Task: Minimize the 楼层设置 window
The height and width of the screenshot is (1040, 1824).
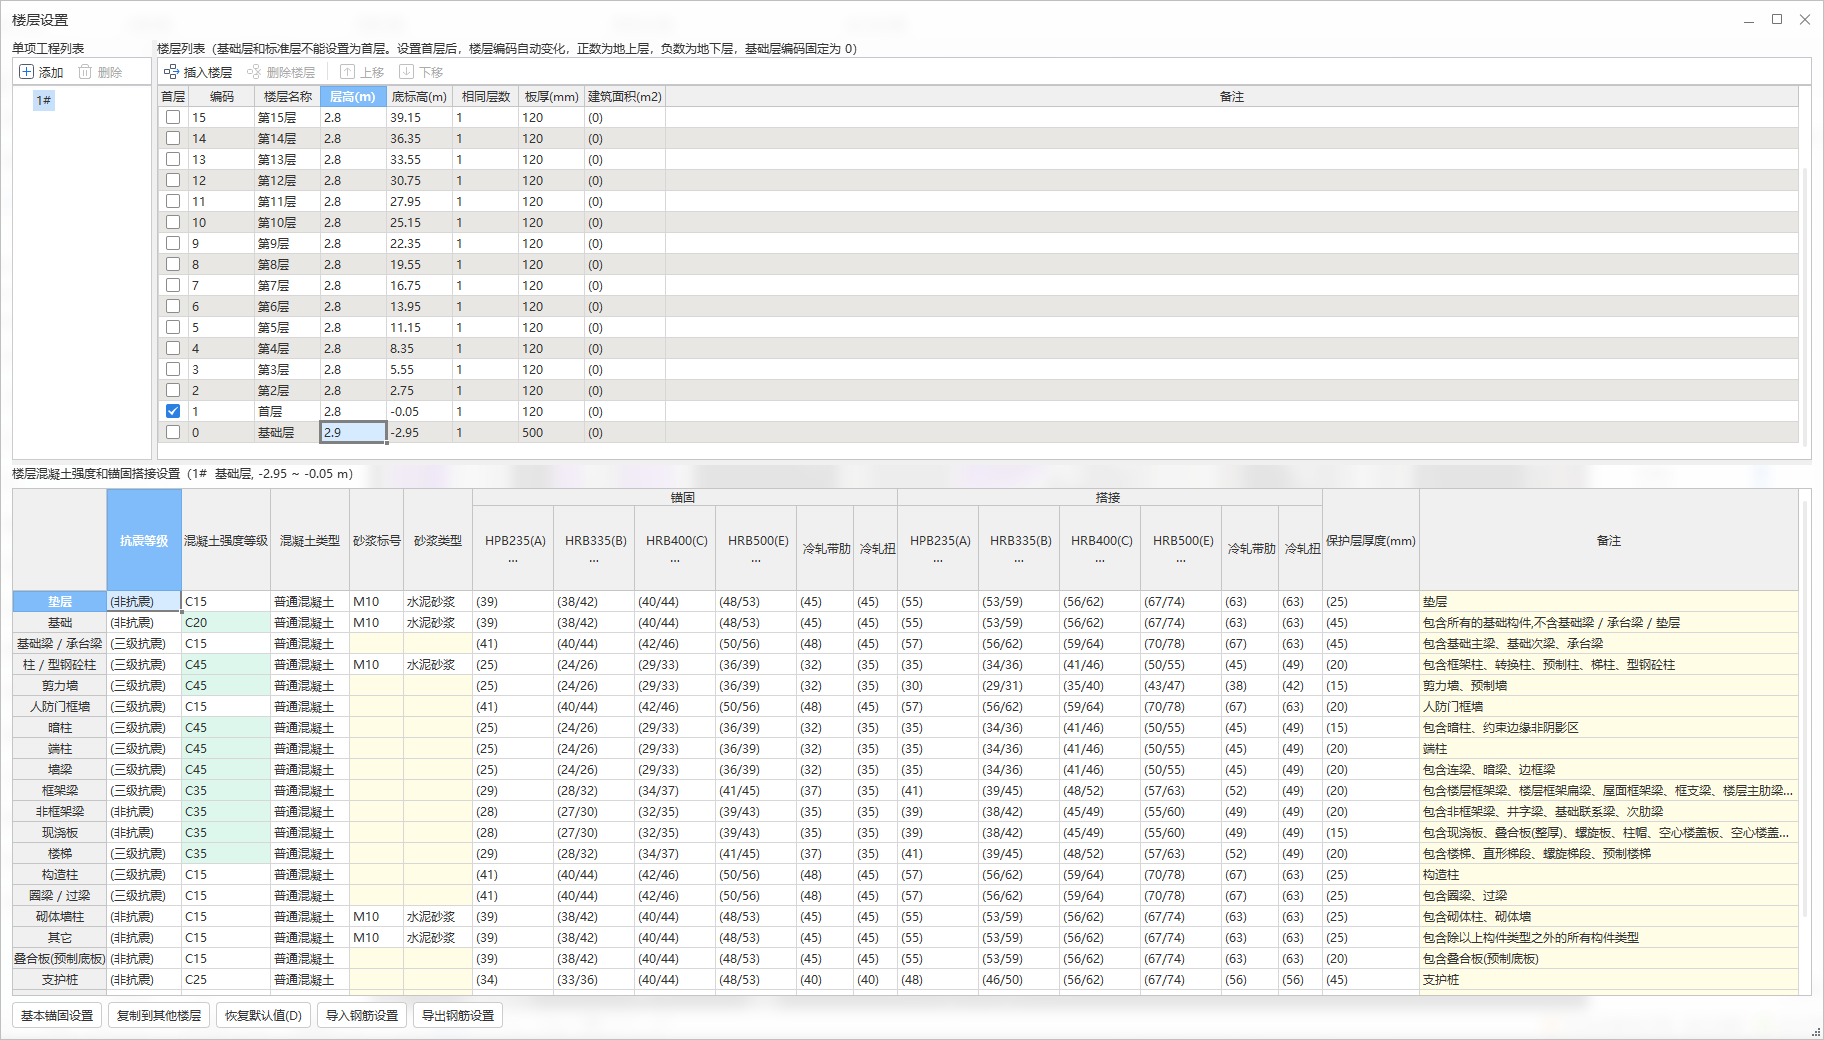Action: coord(1749,19)
